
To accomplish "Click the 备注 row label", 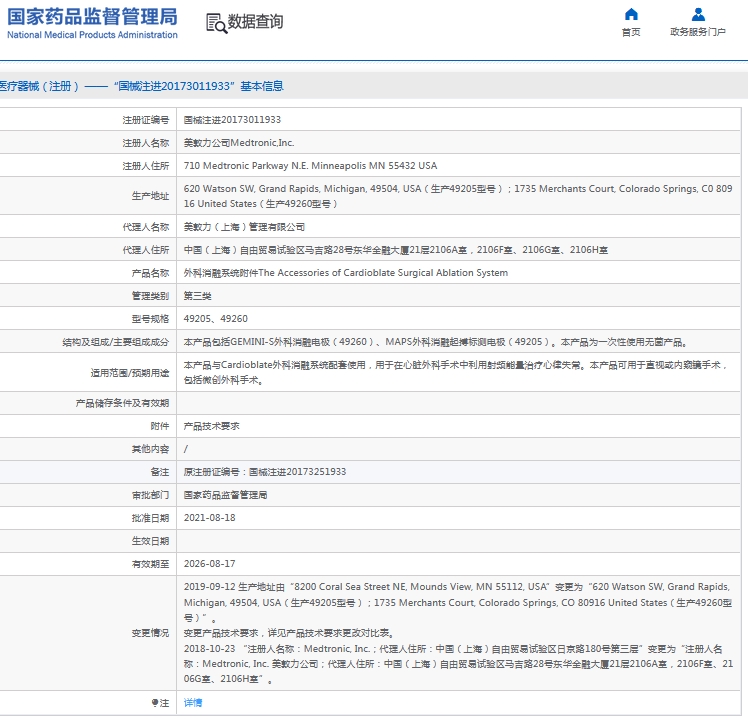I will pos(160,472).
